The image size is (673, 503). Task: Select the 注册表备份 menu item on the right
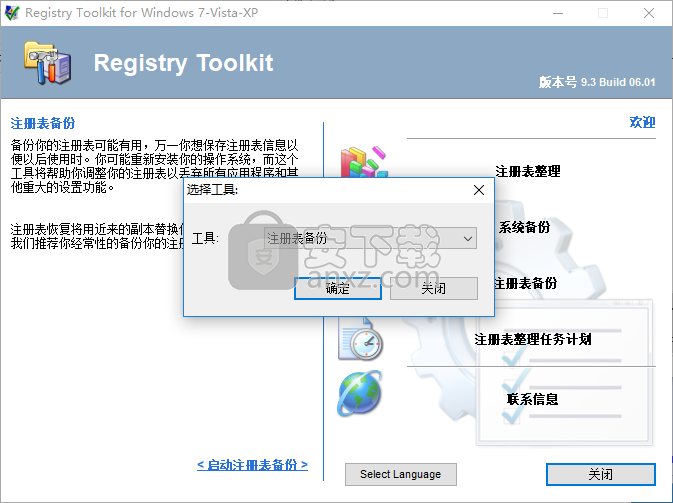coord(525,283)
